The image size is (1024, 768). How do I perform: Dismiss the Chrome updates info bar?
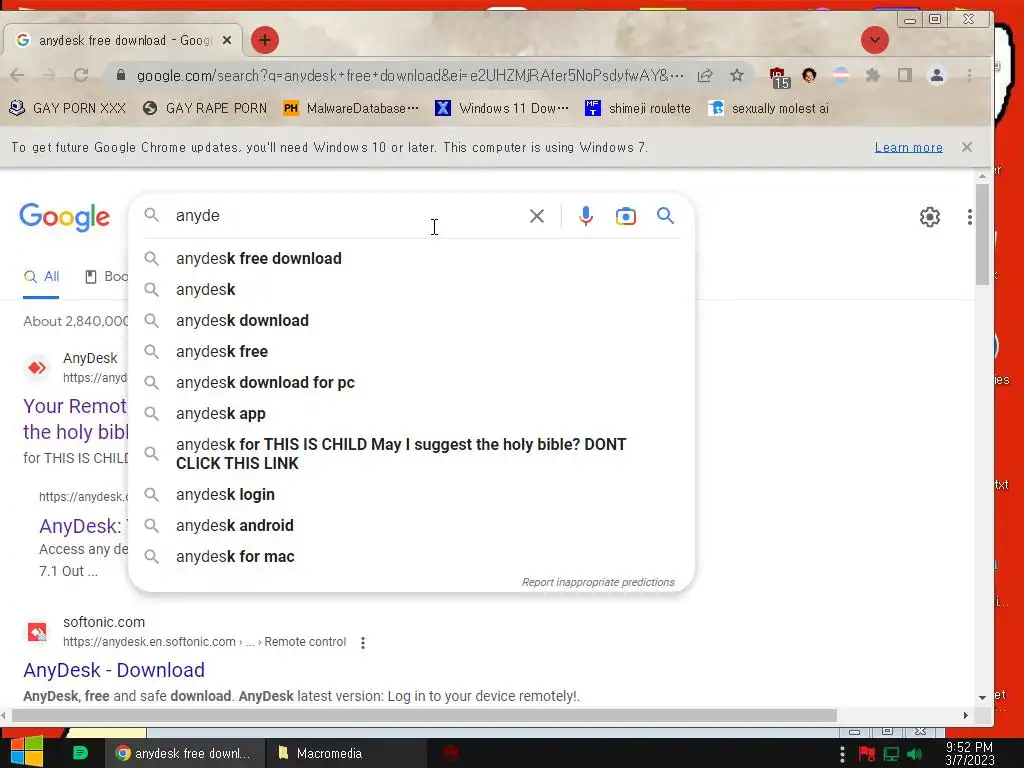coord(967,147)
